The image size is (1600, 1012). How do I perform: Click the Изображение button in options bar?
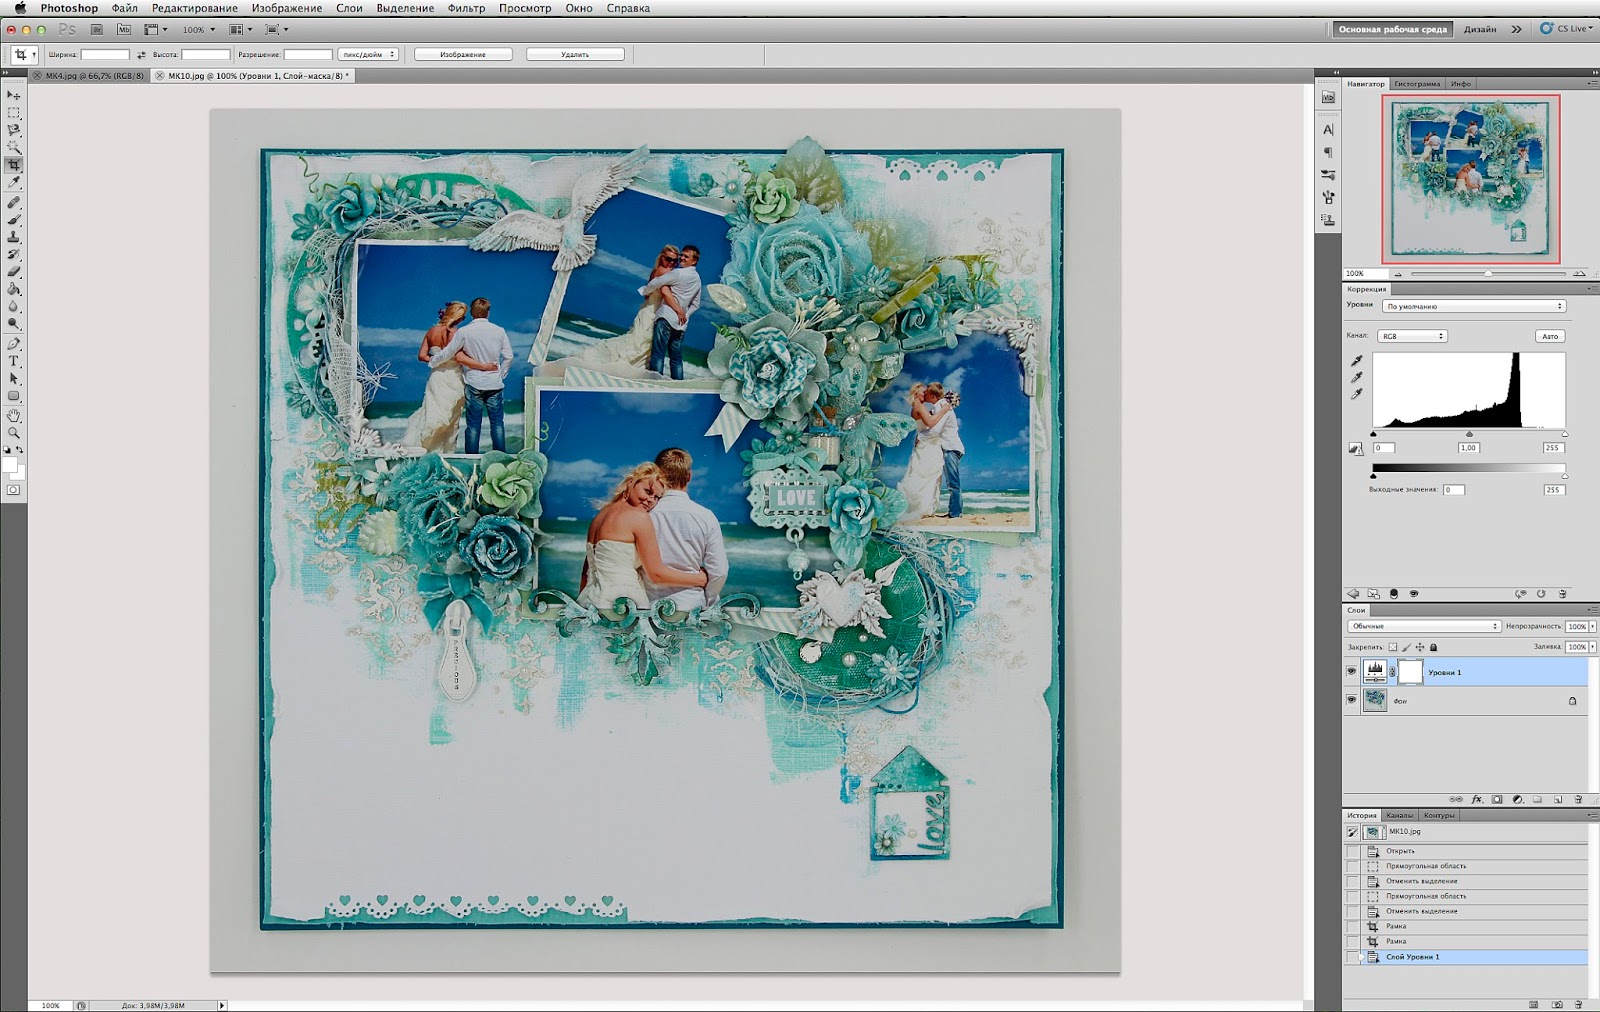463,55
